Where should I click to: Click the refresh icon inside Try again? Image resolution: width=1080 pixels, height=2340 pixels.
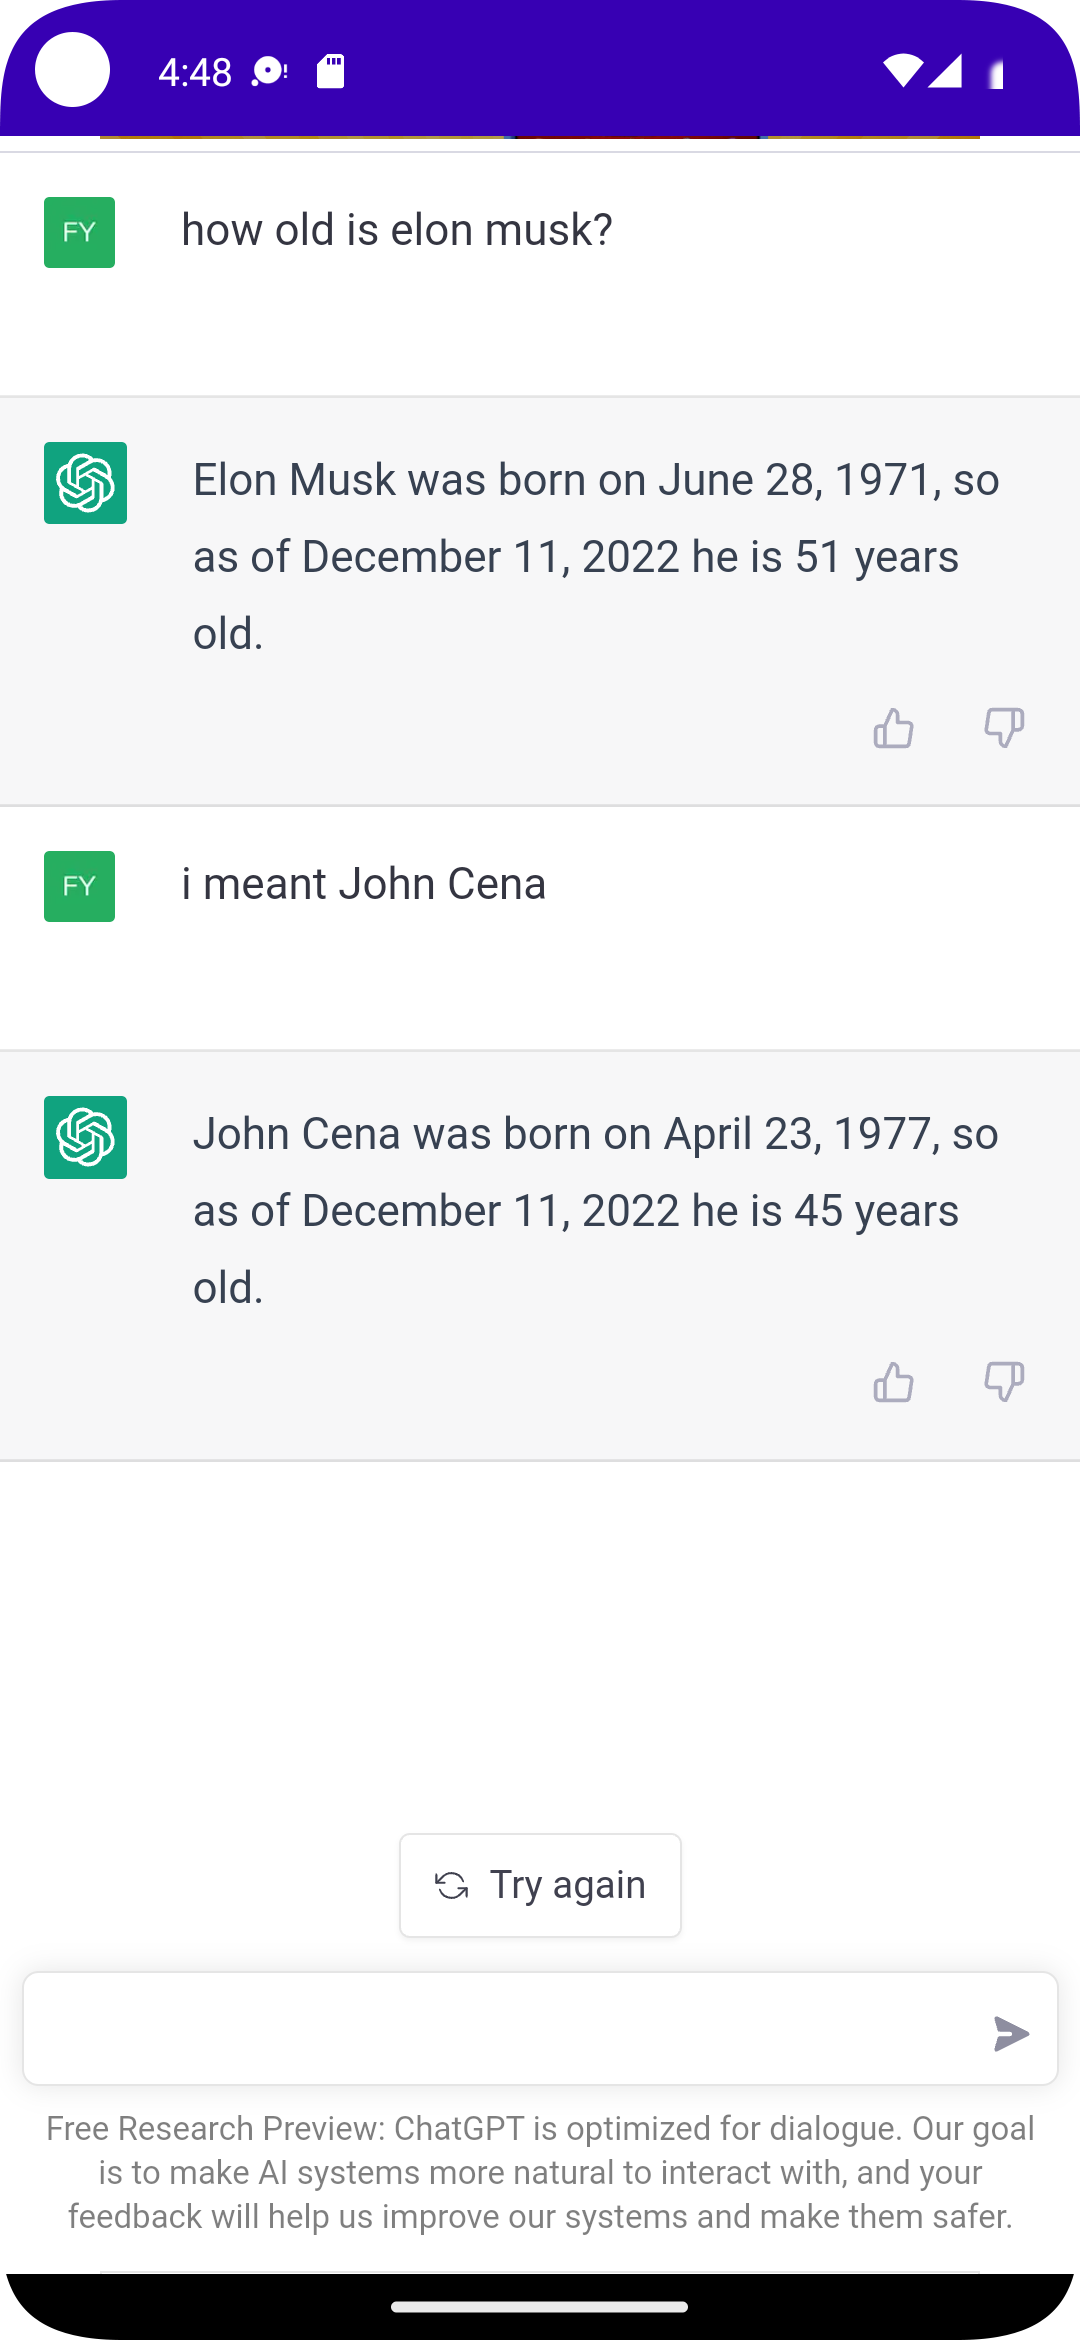tap(452, 1886)
